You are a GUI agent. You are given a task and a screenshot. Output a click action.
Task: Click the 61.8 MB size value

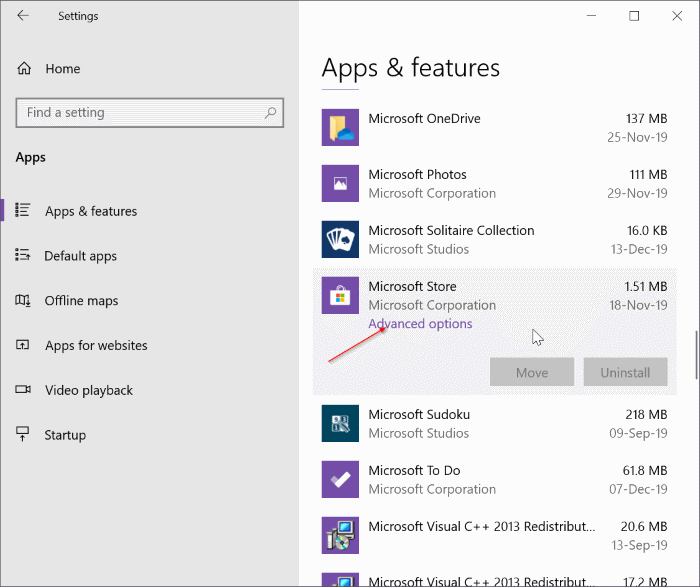(x=645, y=470)
